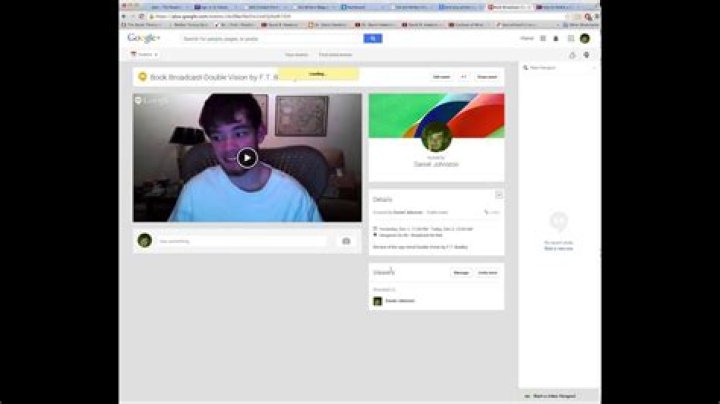The height and width of the screenshot is (404, 720).
Task: Expand the Events dropdown menu
Action: coord(146,54)
